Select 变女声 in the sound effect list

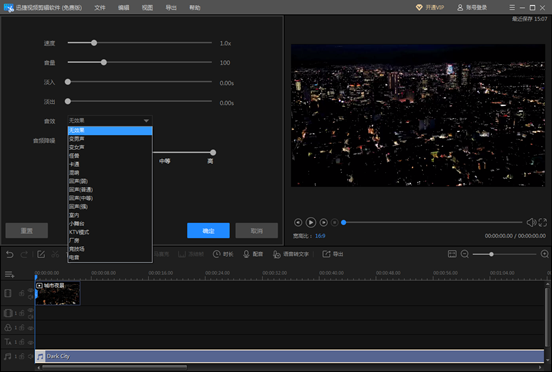click(110, 147)
